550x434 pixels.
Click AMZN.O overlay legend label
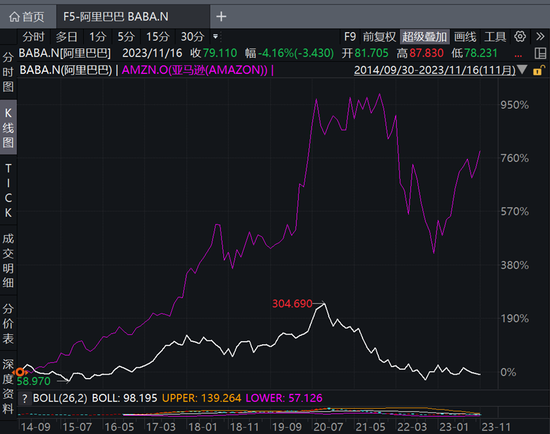(195, 70)
